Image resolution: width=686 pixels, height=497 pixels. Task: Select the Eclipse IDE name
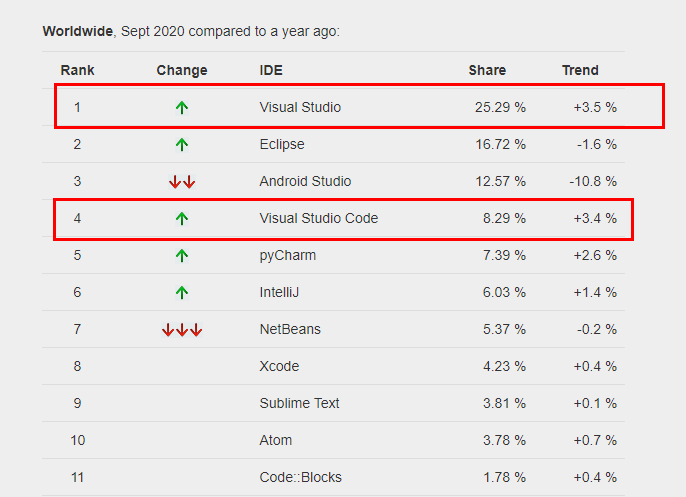pyautogui.click(x=282, y=144)
